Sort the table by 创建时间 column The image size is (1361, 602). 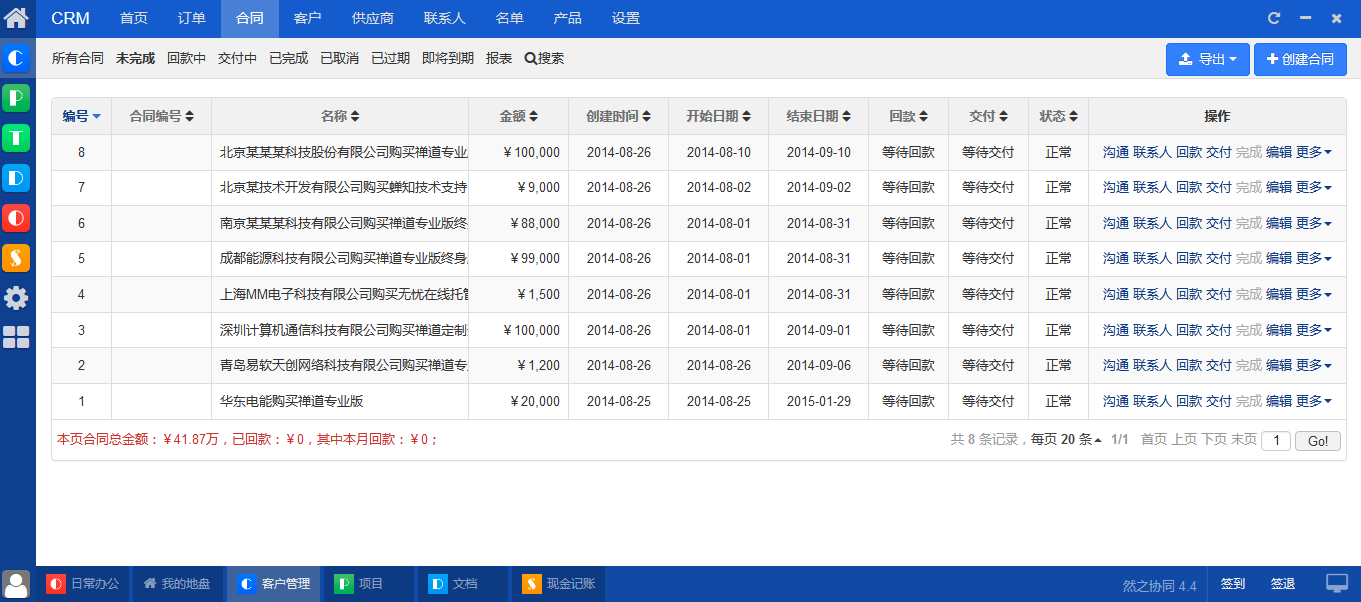619,116
